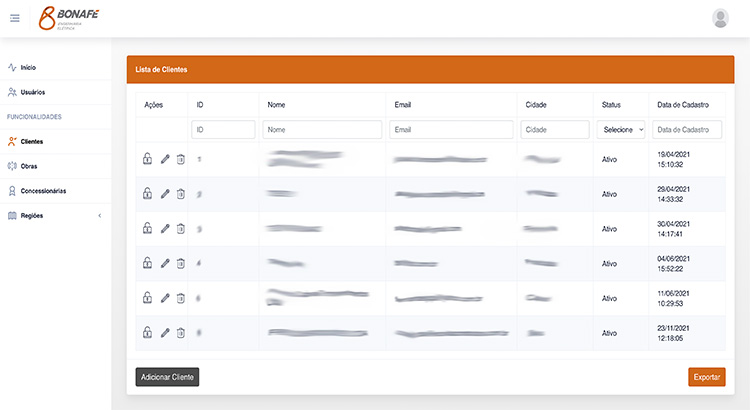Click the Status column header

pos(611,105)
